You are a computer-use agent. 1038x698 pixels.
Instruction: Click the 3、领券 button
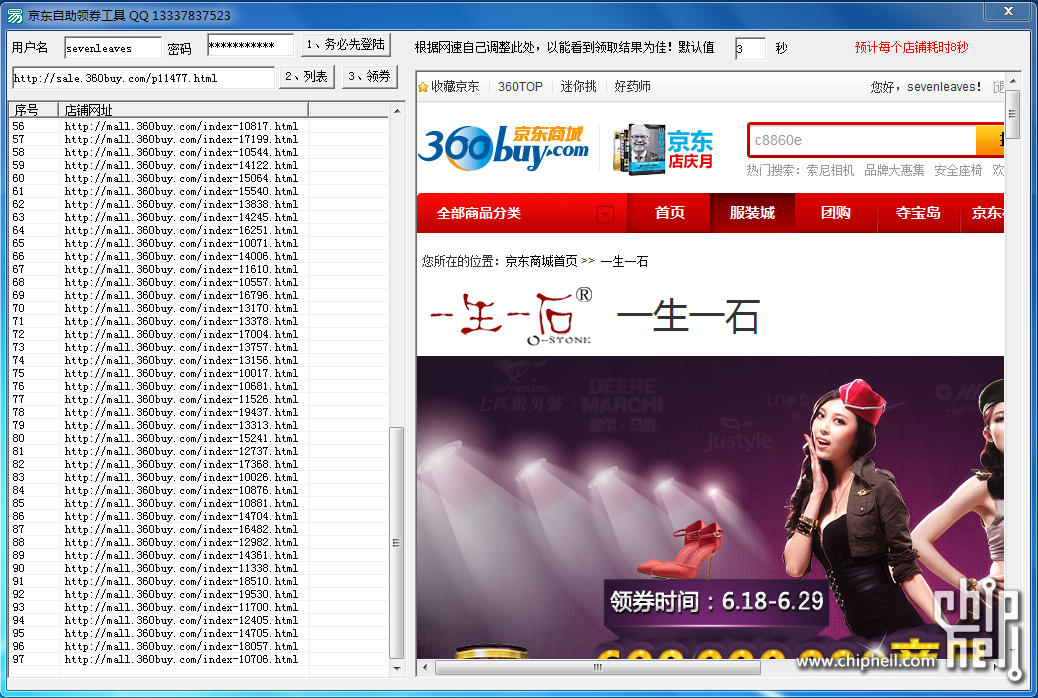click(369, 77)
